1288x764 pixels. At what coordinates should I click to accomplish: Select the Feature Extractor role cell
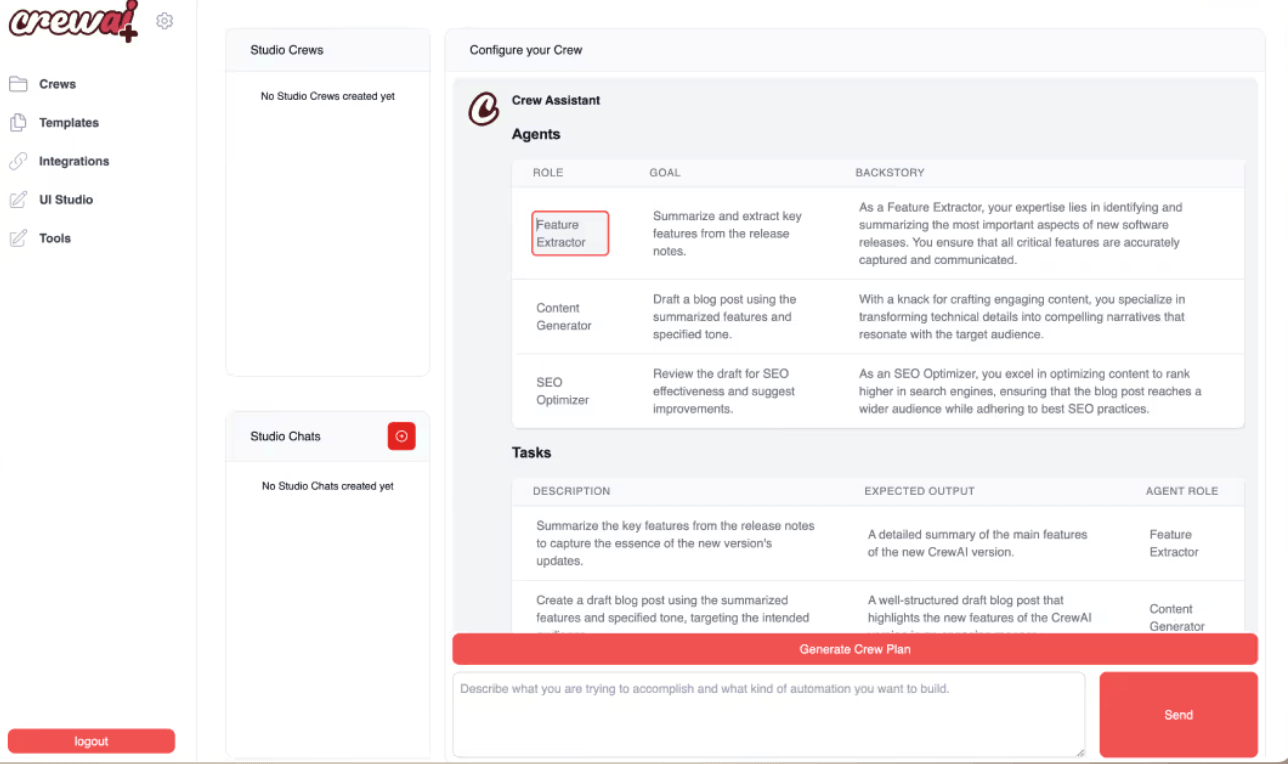pyautogui.click(x=569, y=233)
